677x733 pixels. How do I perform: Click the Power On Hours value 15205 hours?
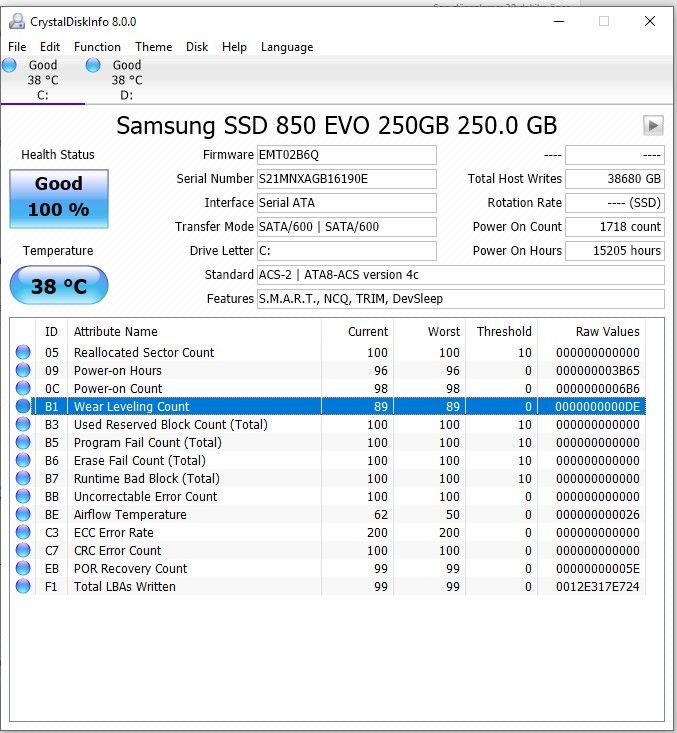tap(615, 251)
